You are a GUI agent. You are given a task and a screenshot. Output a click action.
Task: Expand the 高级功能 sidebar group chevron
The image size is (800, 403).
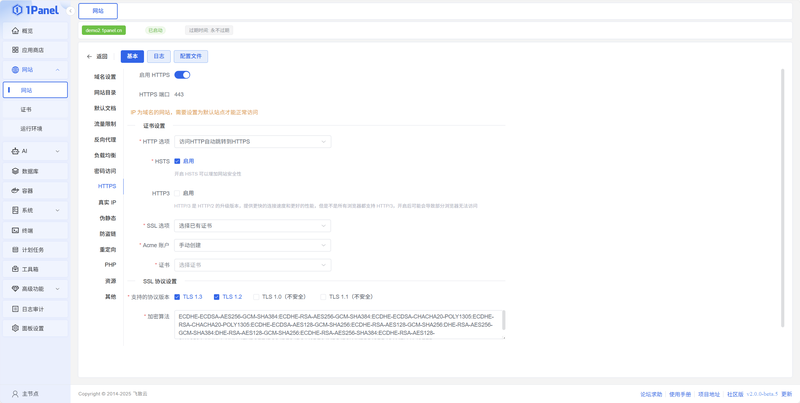[x=58, y=289]
